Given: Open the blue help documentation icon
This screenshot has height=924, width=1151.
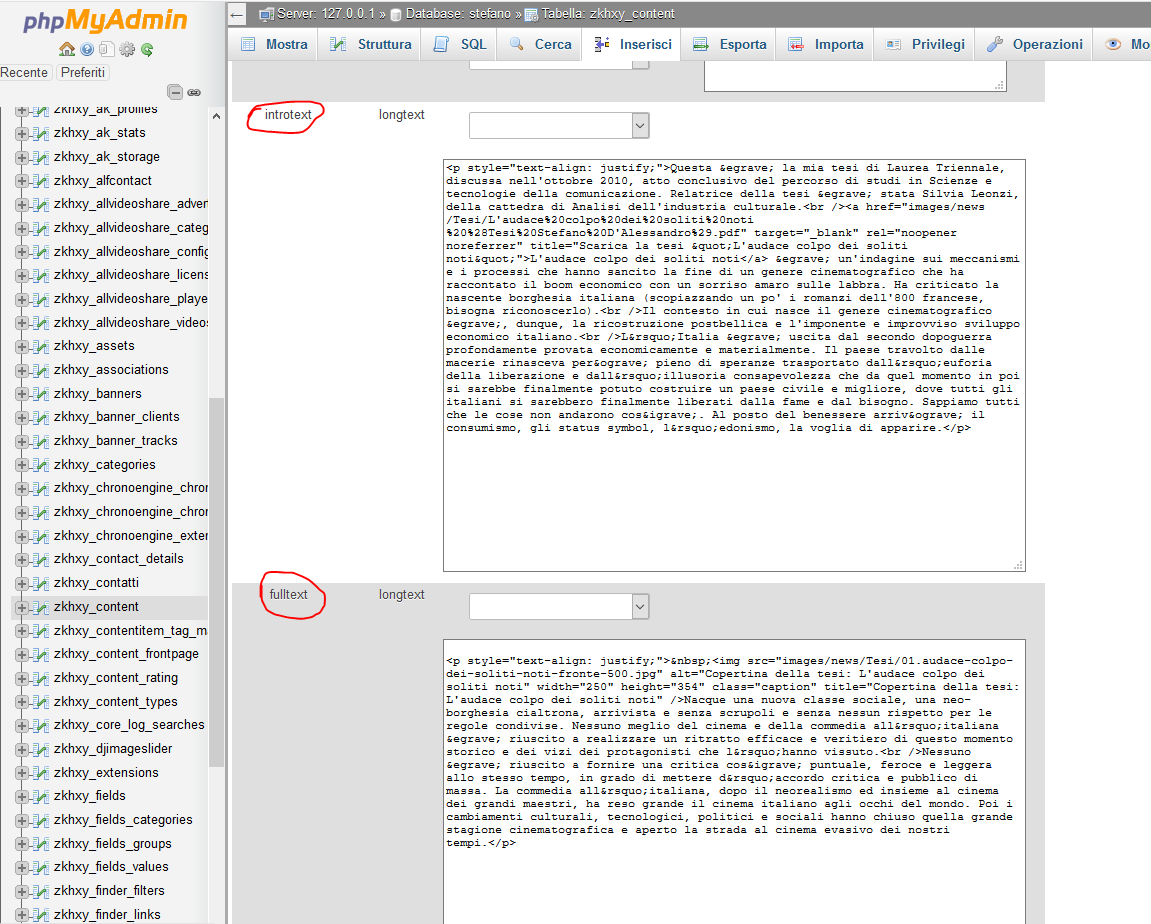Looking at the screenshot, I should (x=87, y=49).
